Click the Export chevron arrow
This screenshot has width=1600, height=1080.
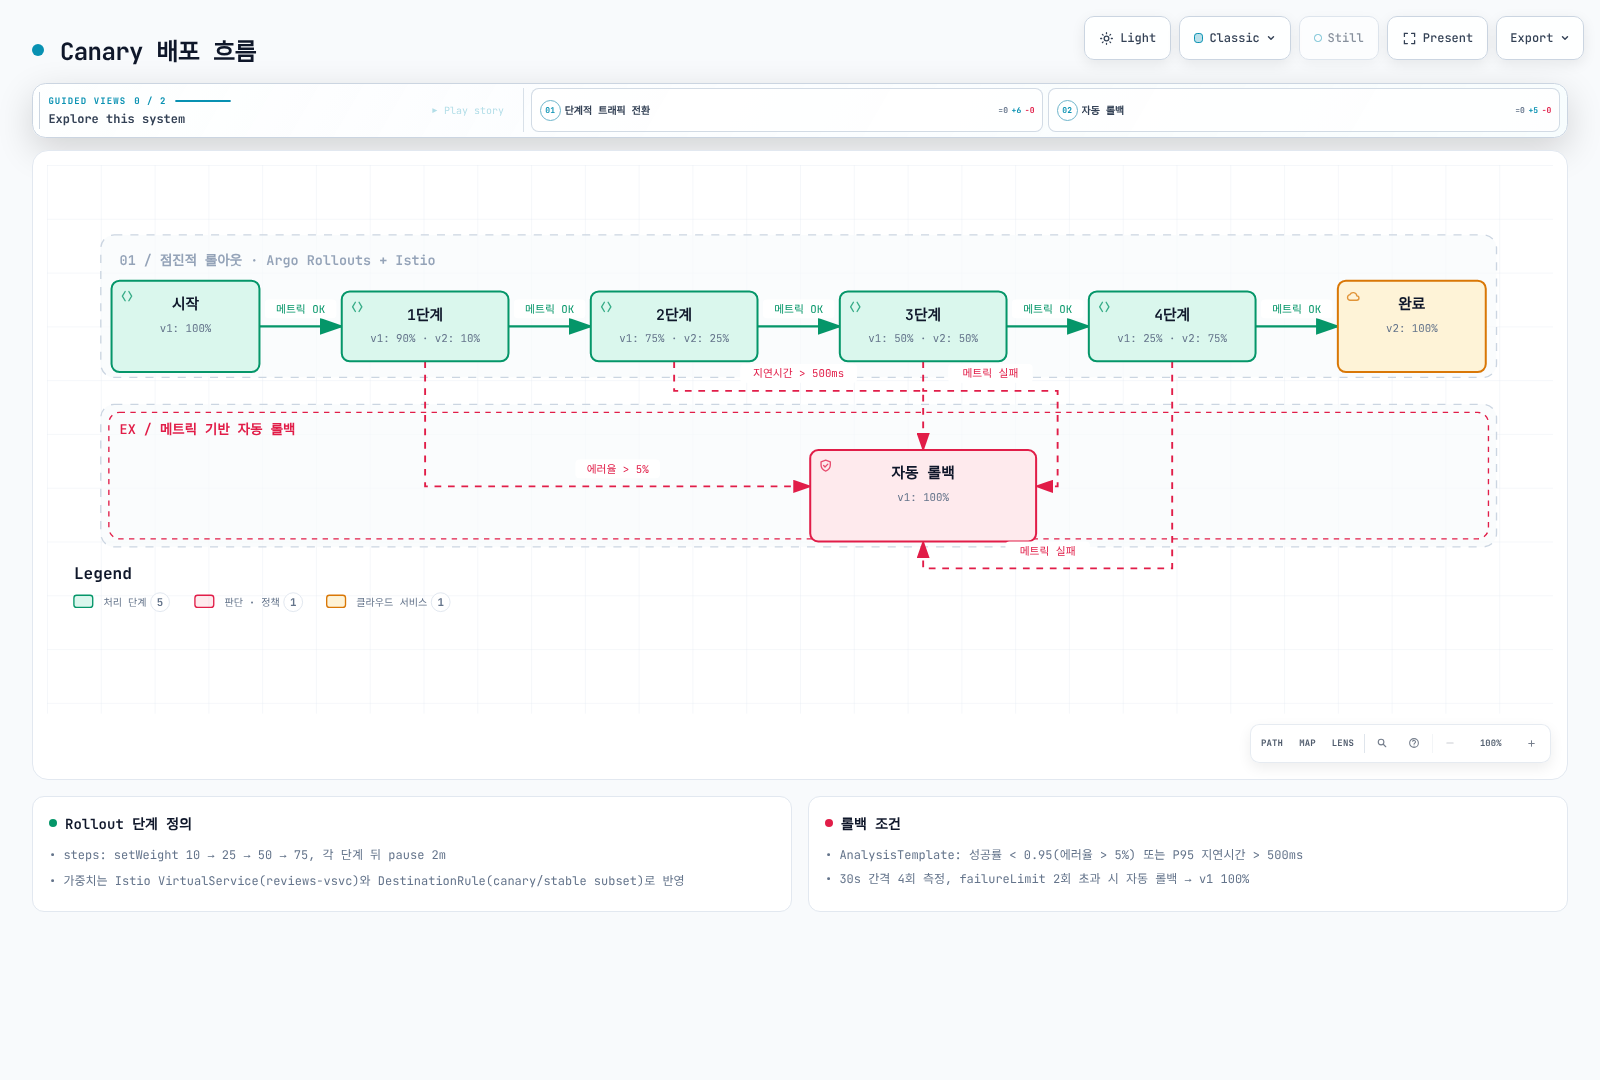(1565, 38)
